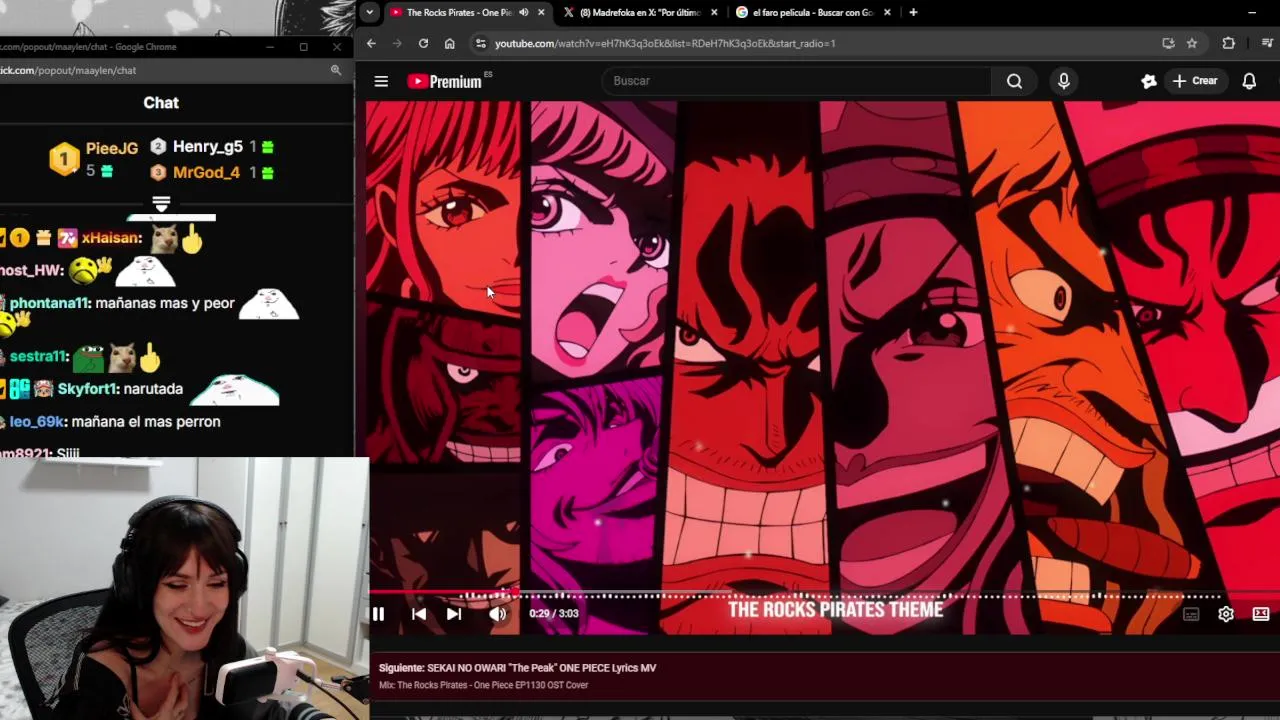Screen dimensions: 1280x720
Task: Close The Rocks Pirates tab
Action: (541, 12)
